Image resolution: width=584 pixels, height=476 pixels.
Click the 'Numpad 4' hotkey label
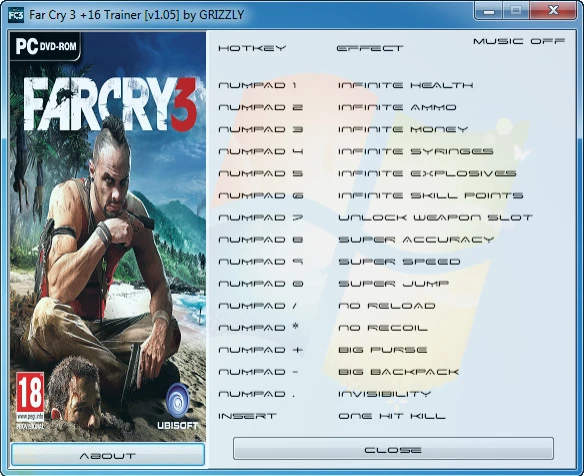(x=261, y=151)
